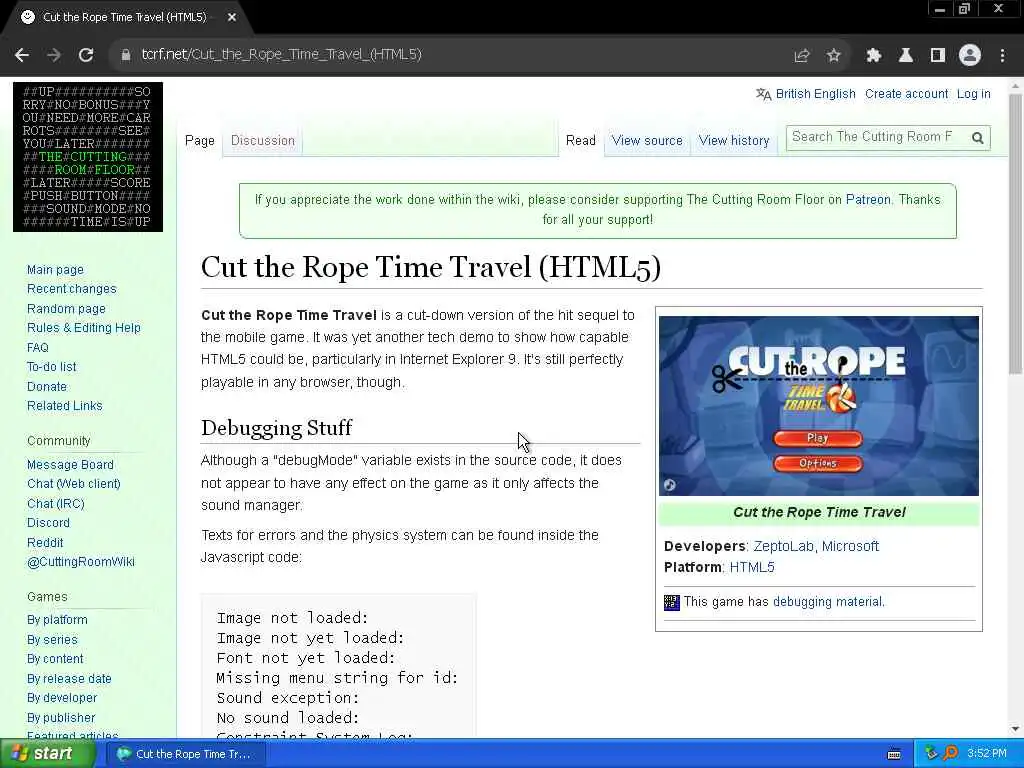1024x768 pixels.
Task: Open the debugging material link
Action: click(x=827, y=602)
